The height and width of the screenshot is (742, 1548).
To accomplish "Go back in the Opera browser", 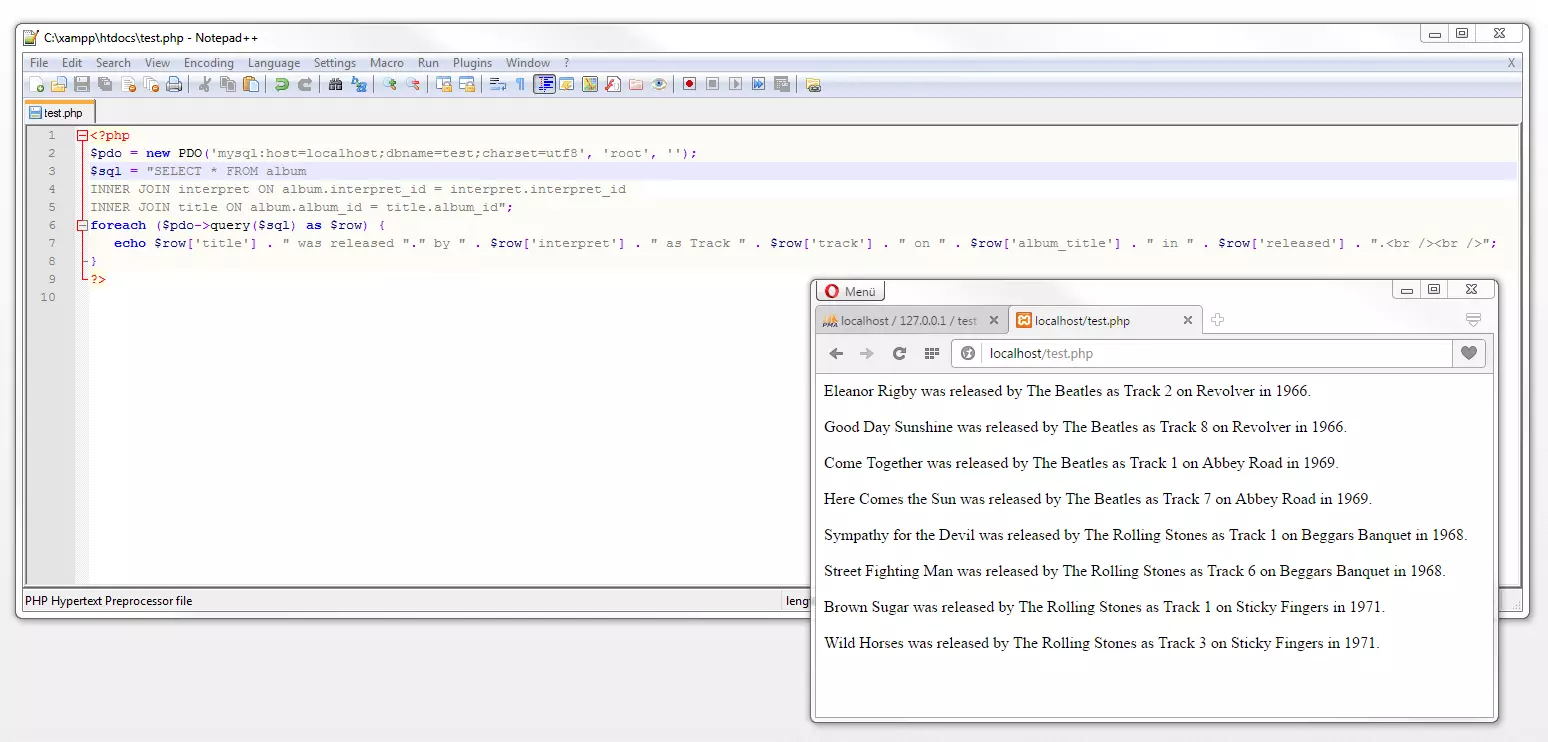I will [x=836, y=353].
